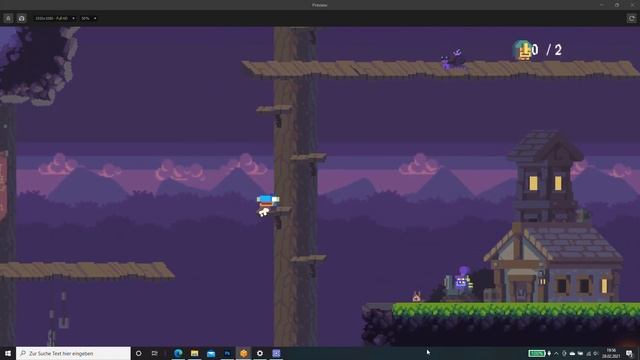Open the notification center icon
The image size is (640, 360).
pos(629,353)
